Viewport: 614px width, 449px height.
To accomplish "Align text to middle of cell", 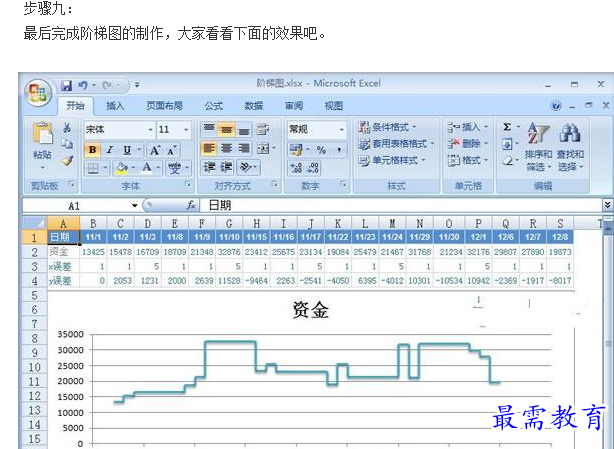I will [x=226, y=128].
